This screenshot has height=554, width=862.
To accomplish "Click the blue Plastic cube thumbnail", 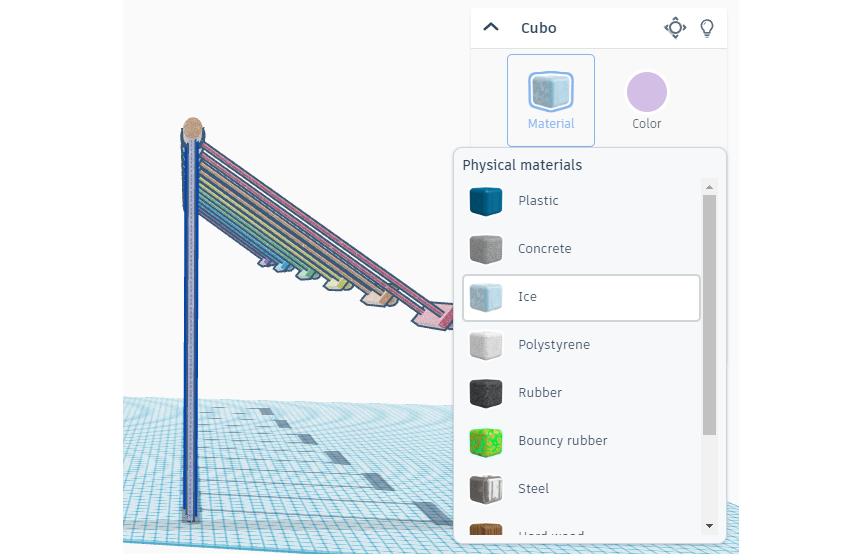I will pyautogui.click(x=486, y=201).
